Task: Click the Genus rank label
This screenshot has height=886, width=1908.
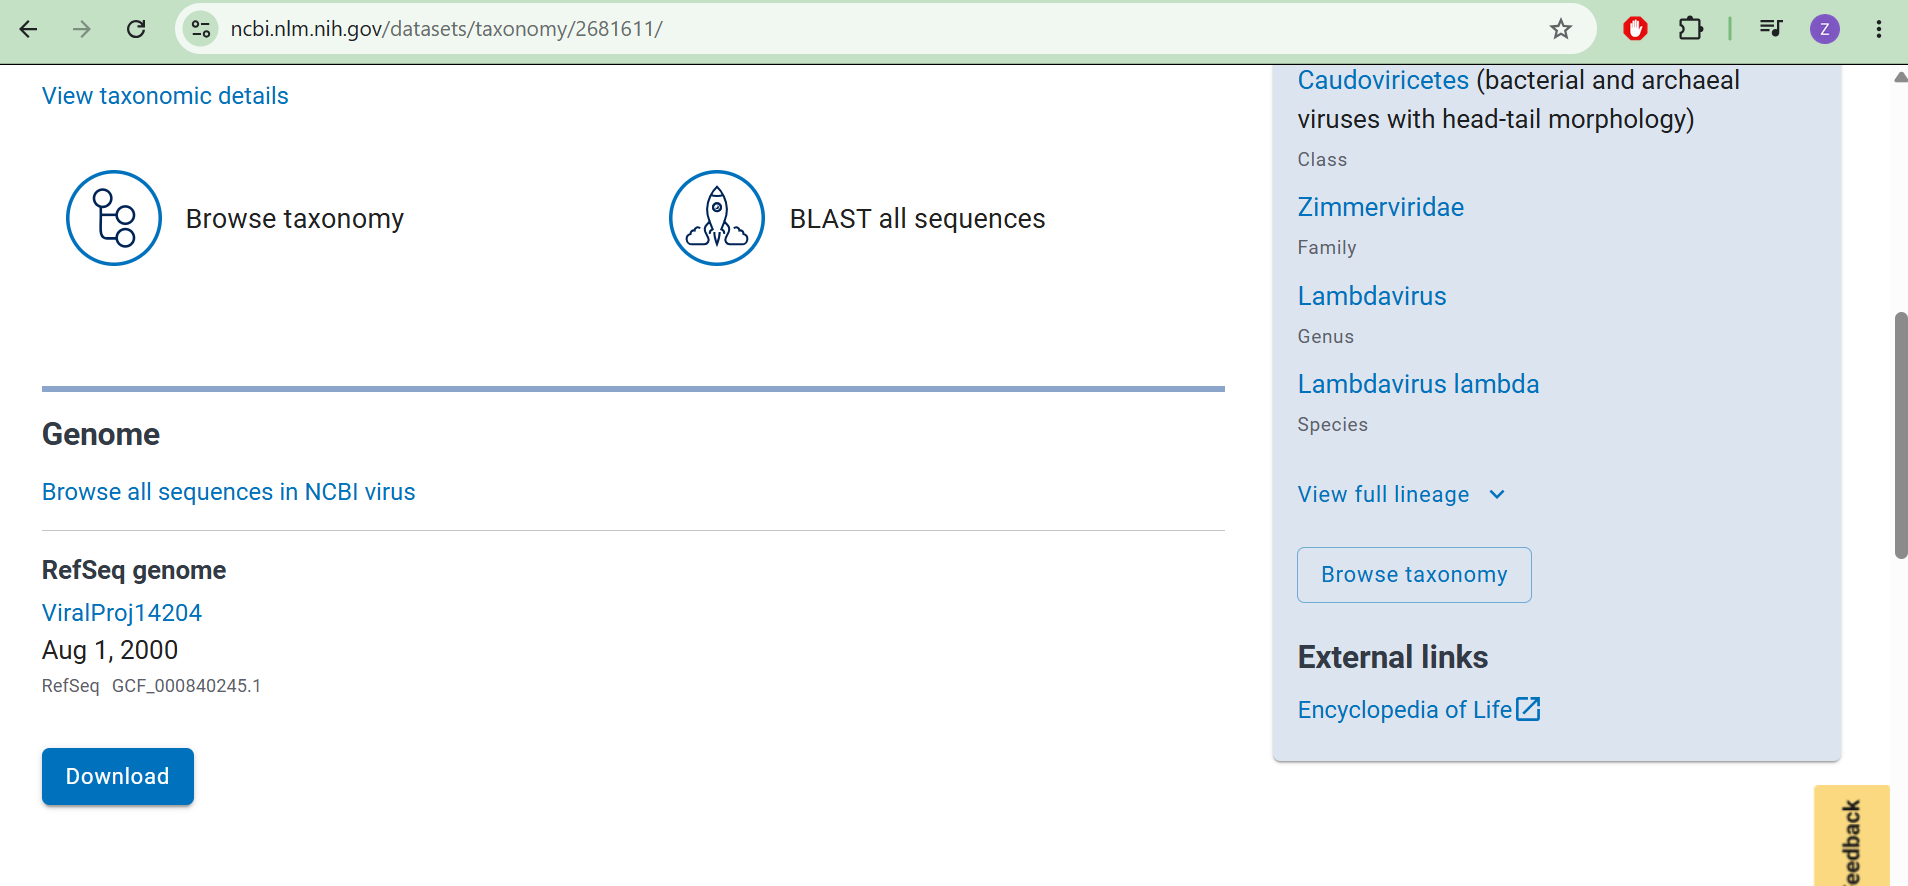Action: (1326, 337)
